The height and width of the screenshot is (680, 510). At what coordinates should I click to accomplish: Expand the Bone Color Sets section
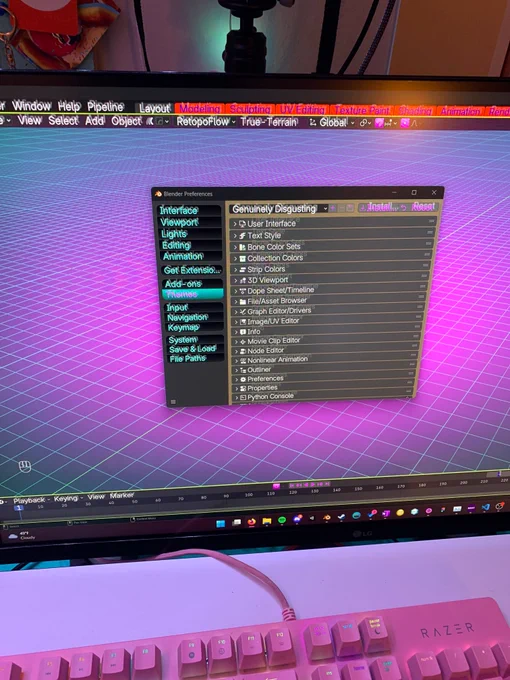331,247
